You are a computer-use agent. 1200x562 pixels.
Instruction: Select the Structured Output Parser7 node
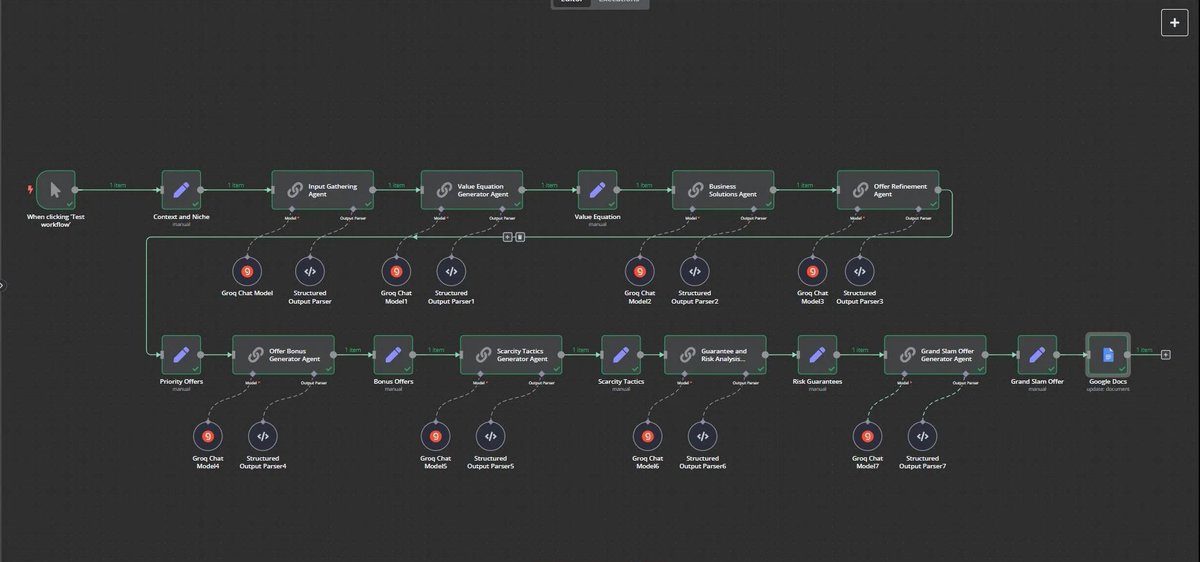[922, 436]
